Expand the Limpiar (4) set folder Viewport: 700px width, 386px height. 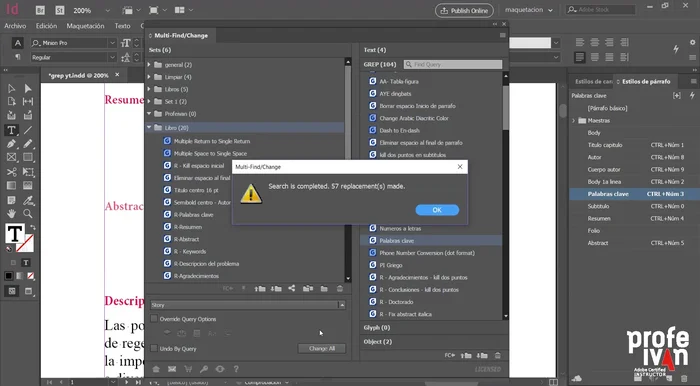pos(149,77)
